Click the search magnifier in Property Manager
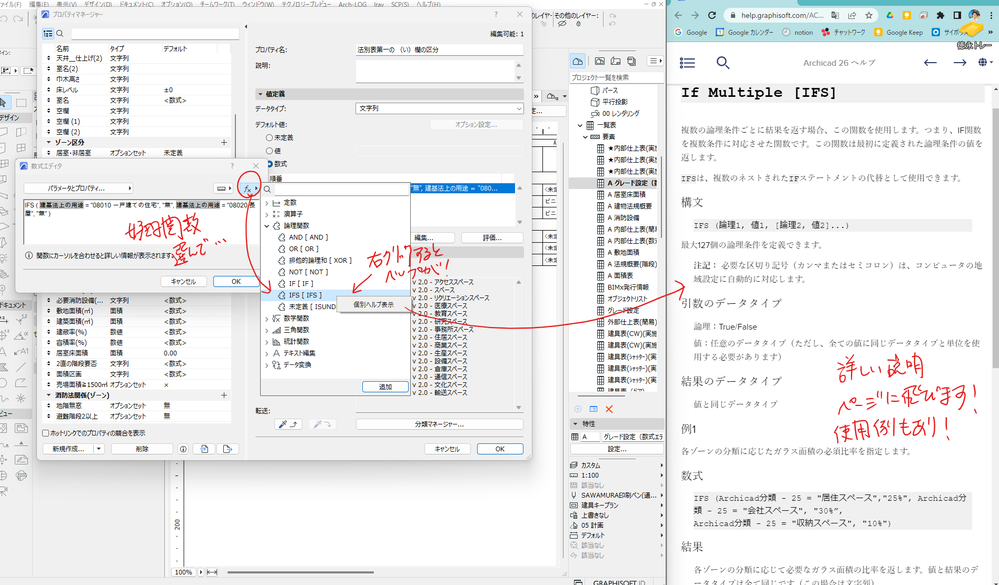 (60, 33)
